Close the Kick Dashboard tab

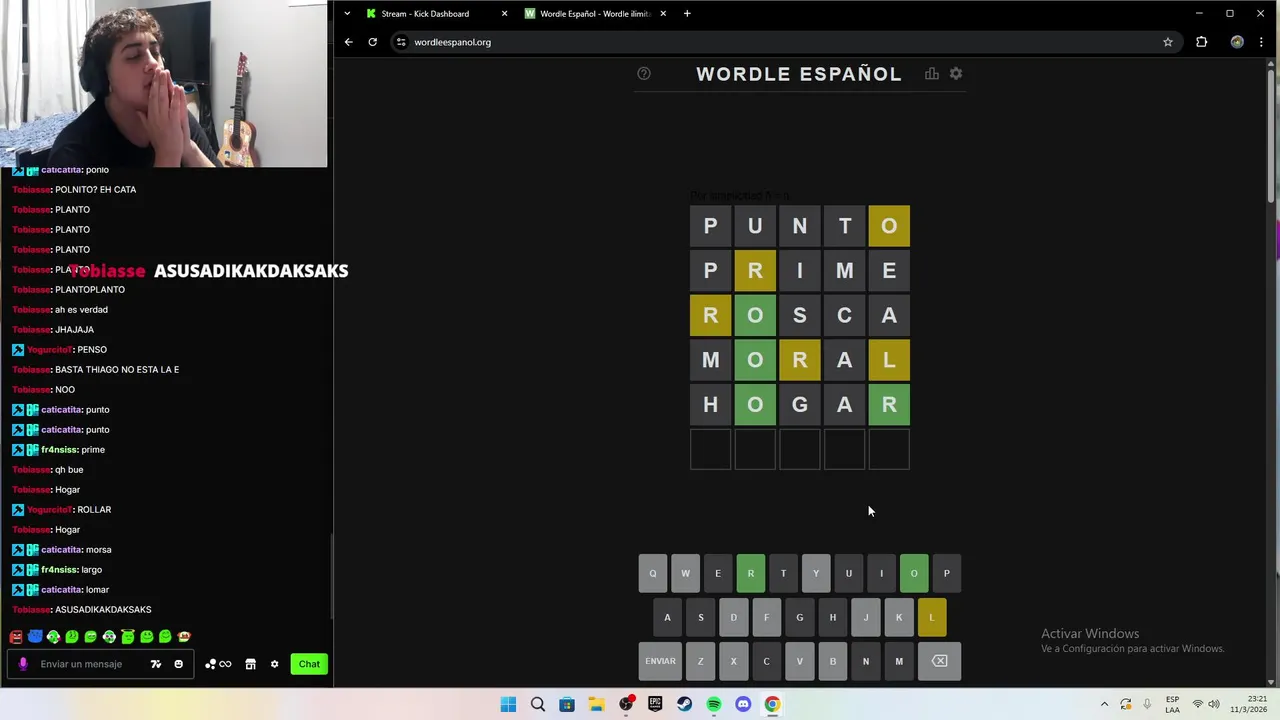(504, 14)
